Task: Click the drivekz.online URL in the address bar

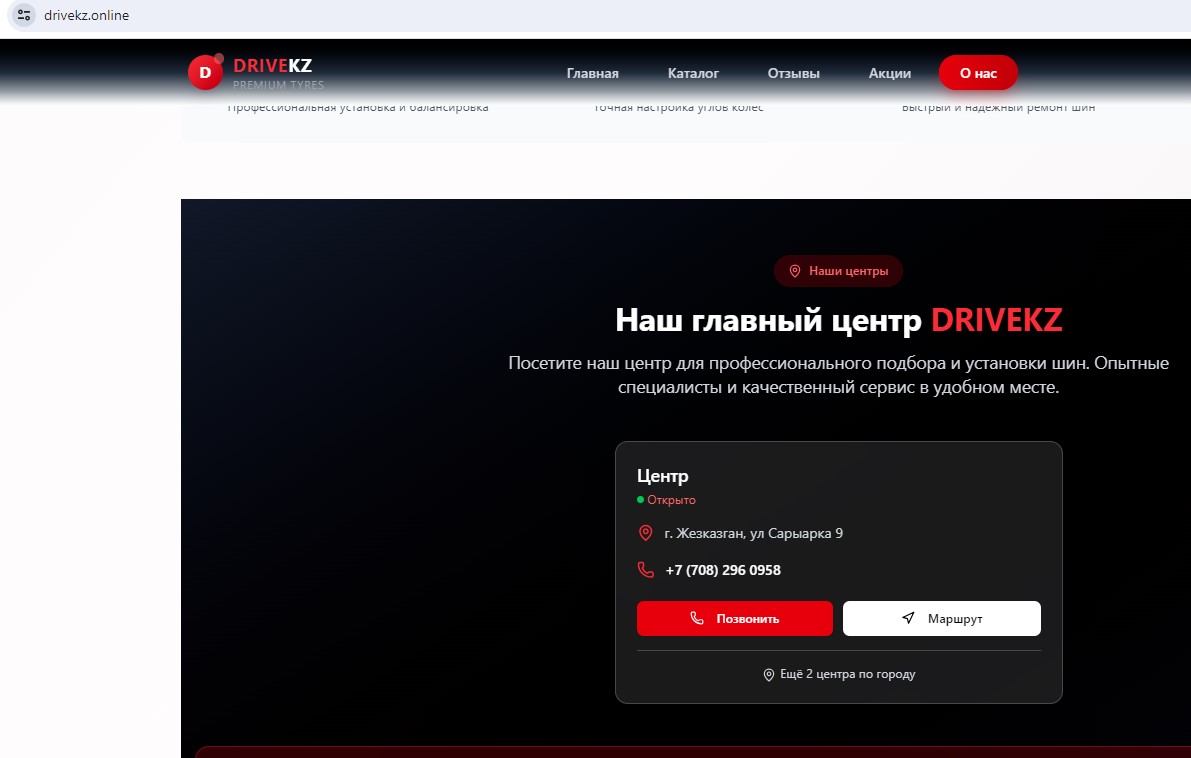Action: click(x=87, y=16)
